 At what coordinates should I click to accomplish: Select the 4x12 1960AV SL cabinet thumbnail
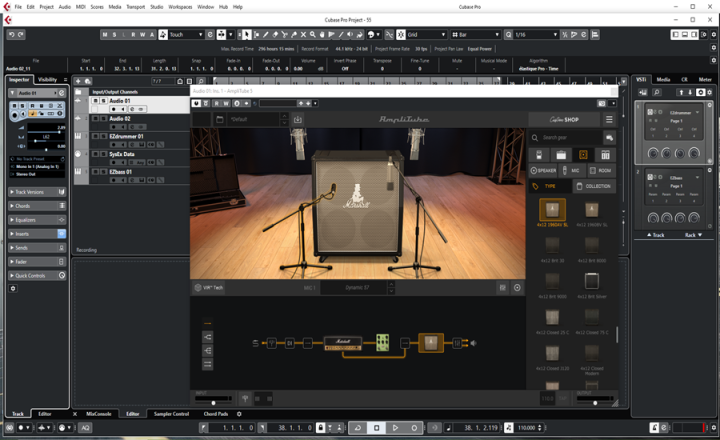tap(552, 210)
